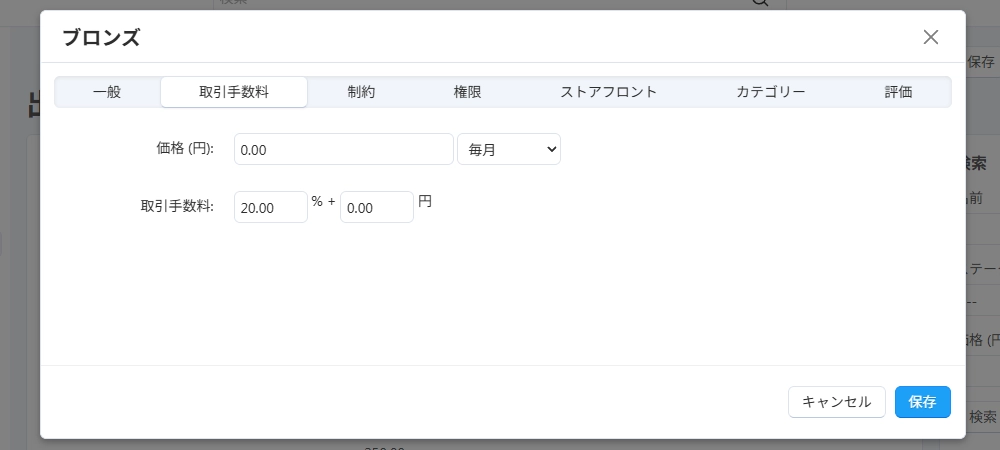
Task: Click the fixed fee field before 円
Action: (377, 208)
